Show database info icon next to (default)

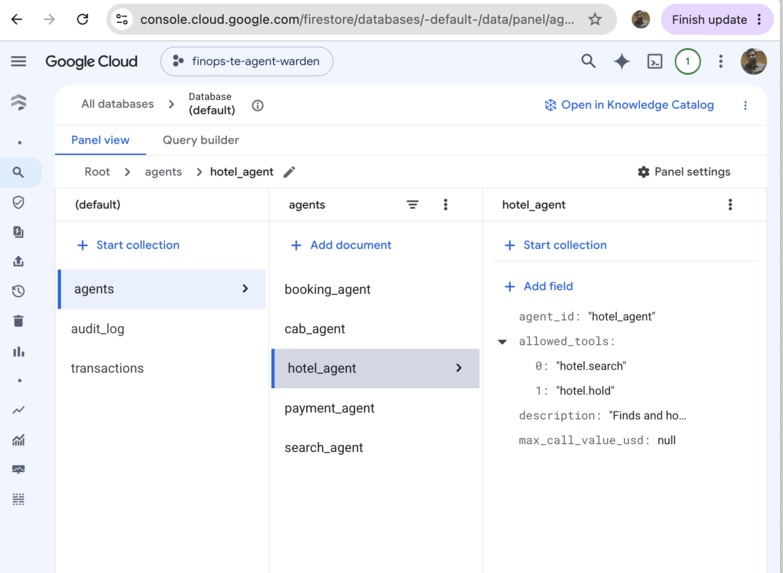point(258,105)
